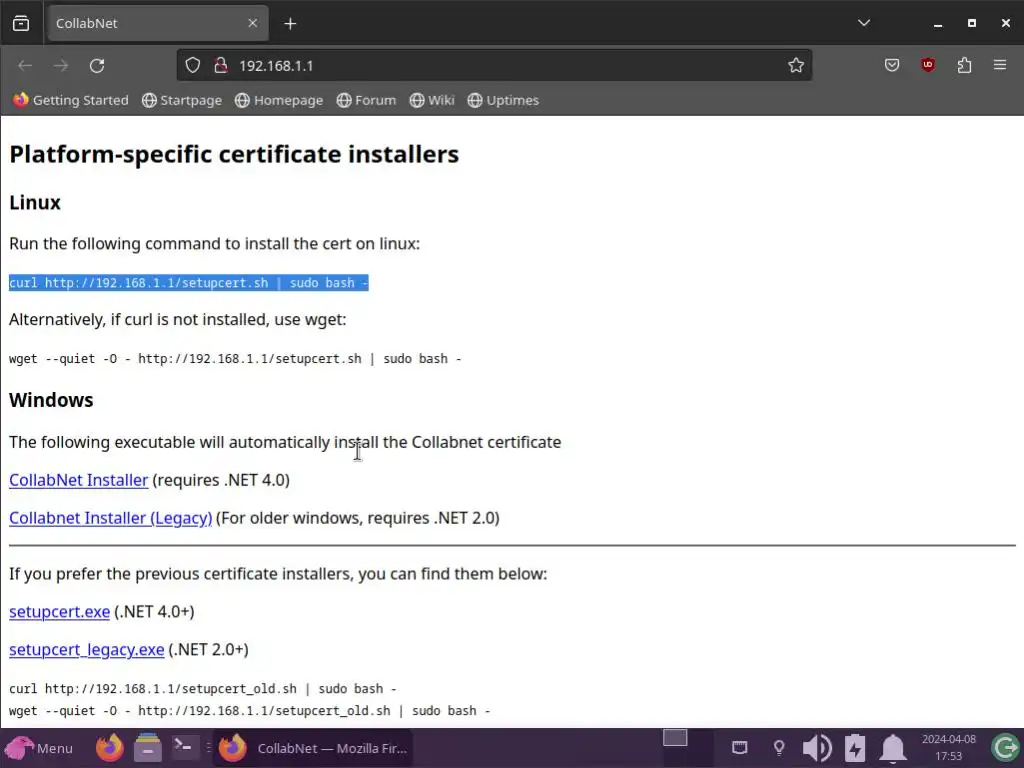This screenshot has width=1024, height=768.
Task: Bookmark this page with star
Action: [x=795, y=65]
